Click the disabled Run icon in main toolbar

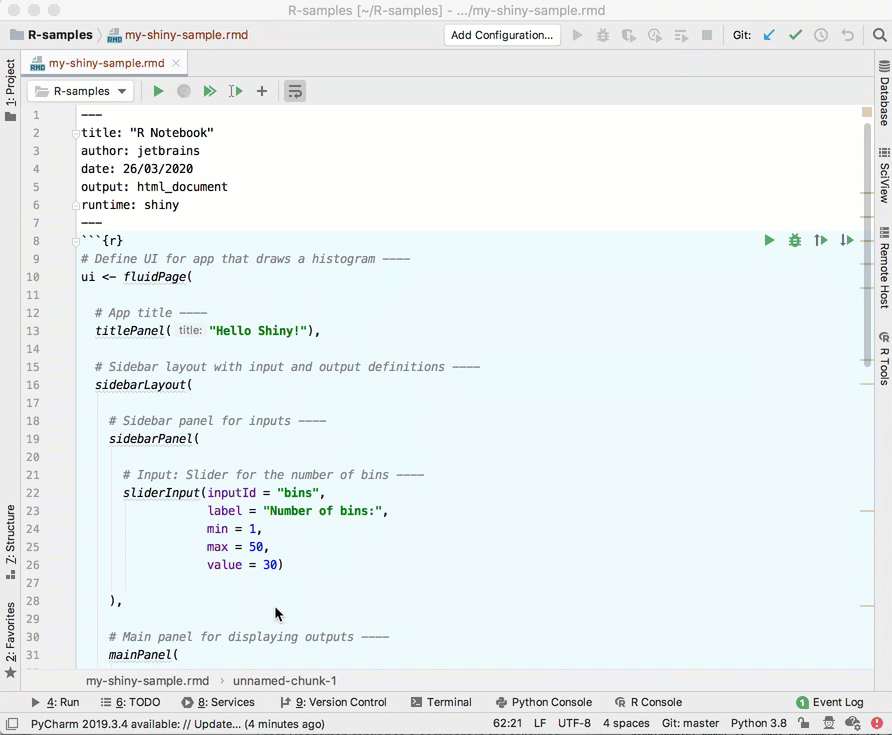coord(577,35)
